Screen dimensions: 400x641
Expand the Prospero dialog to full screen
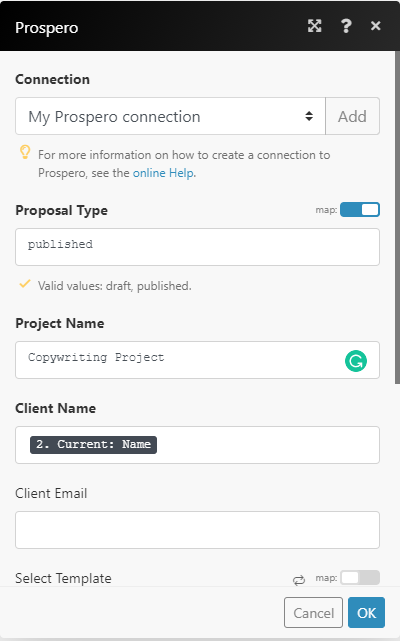[314, 26]
